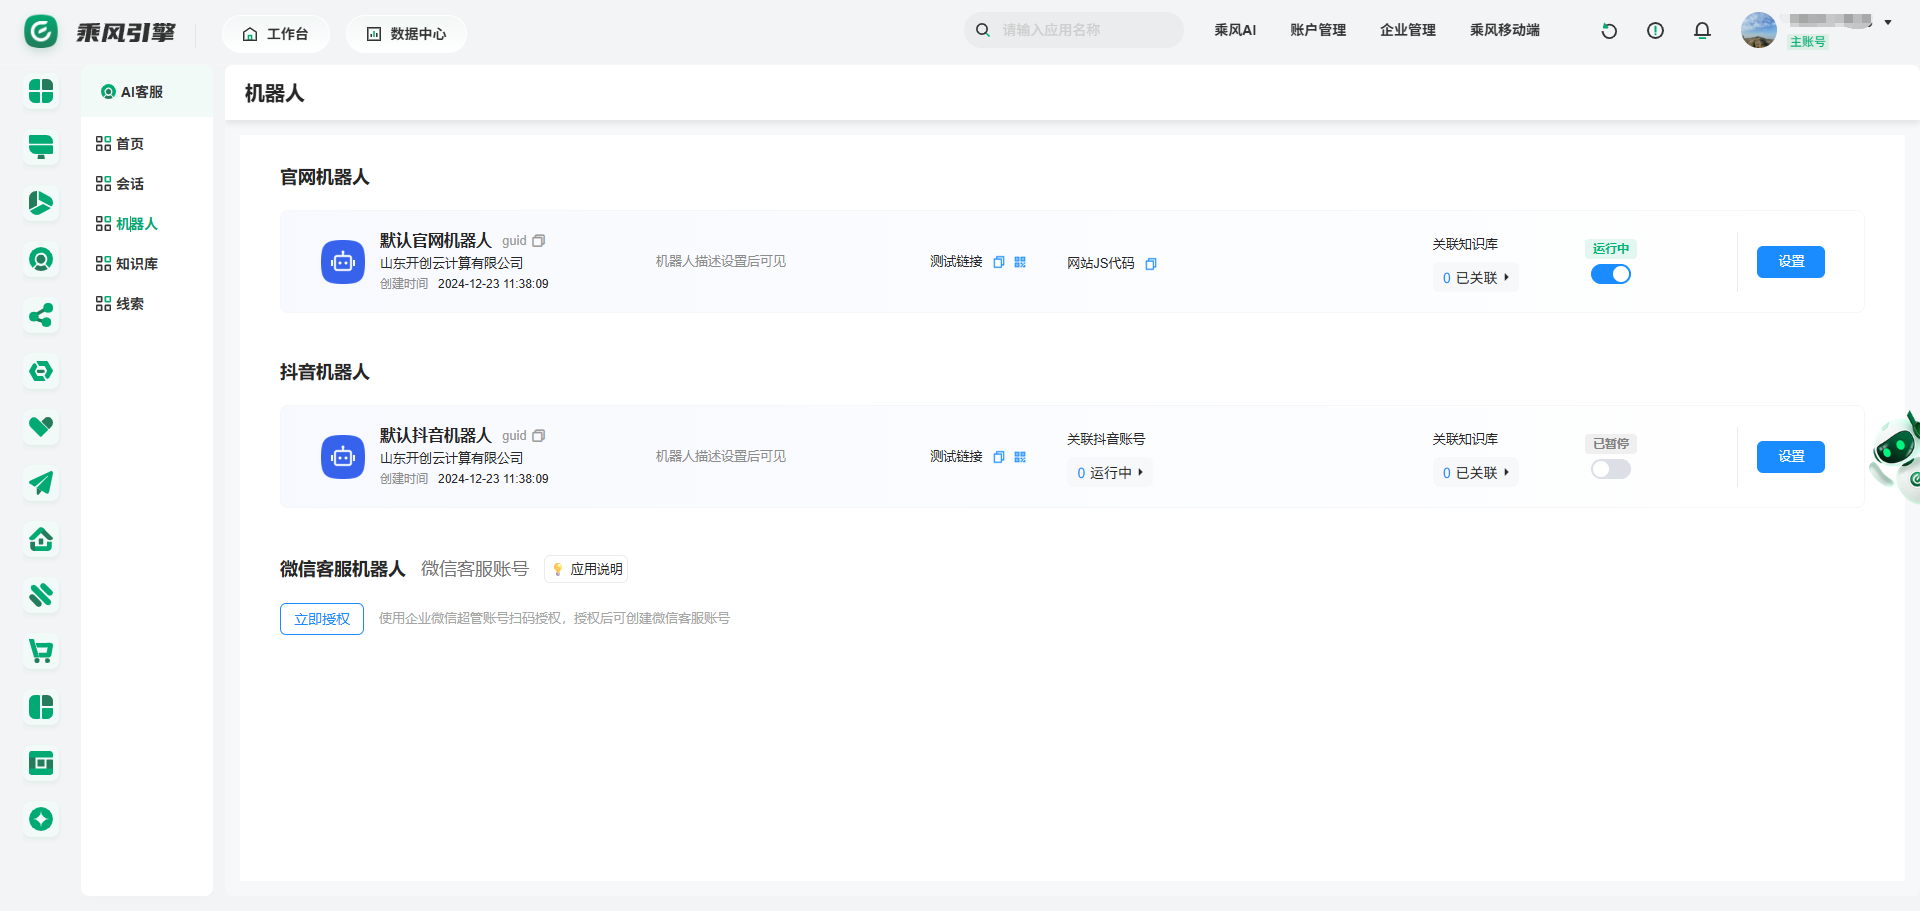Open the 应用说明 help tip
Viewport: 1920px width, 911px height.
tap(587, 569)
